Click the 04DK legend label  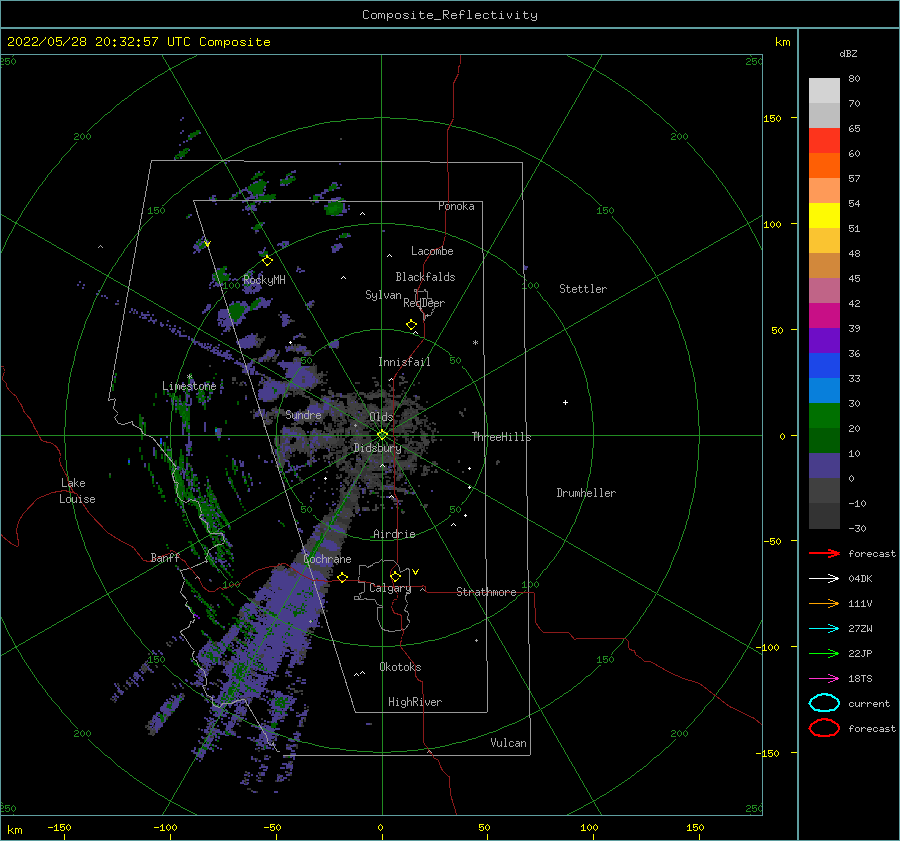pos(860,578)
